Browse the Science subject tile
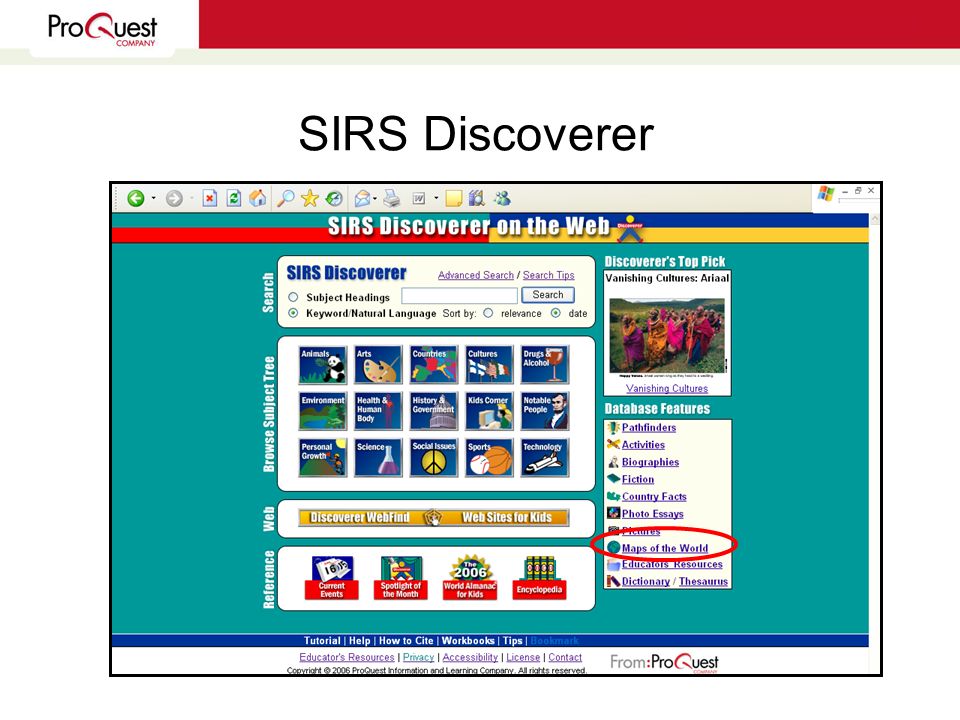This screenshot has width=960, height=720. (x=378, y=457)
